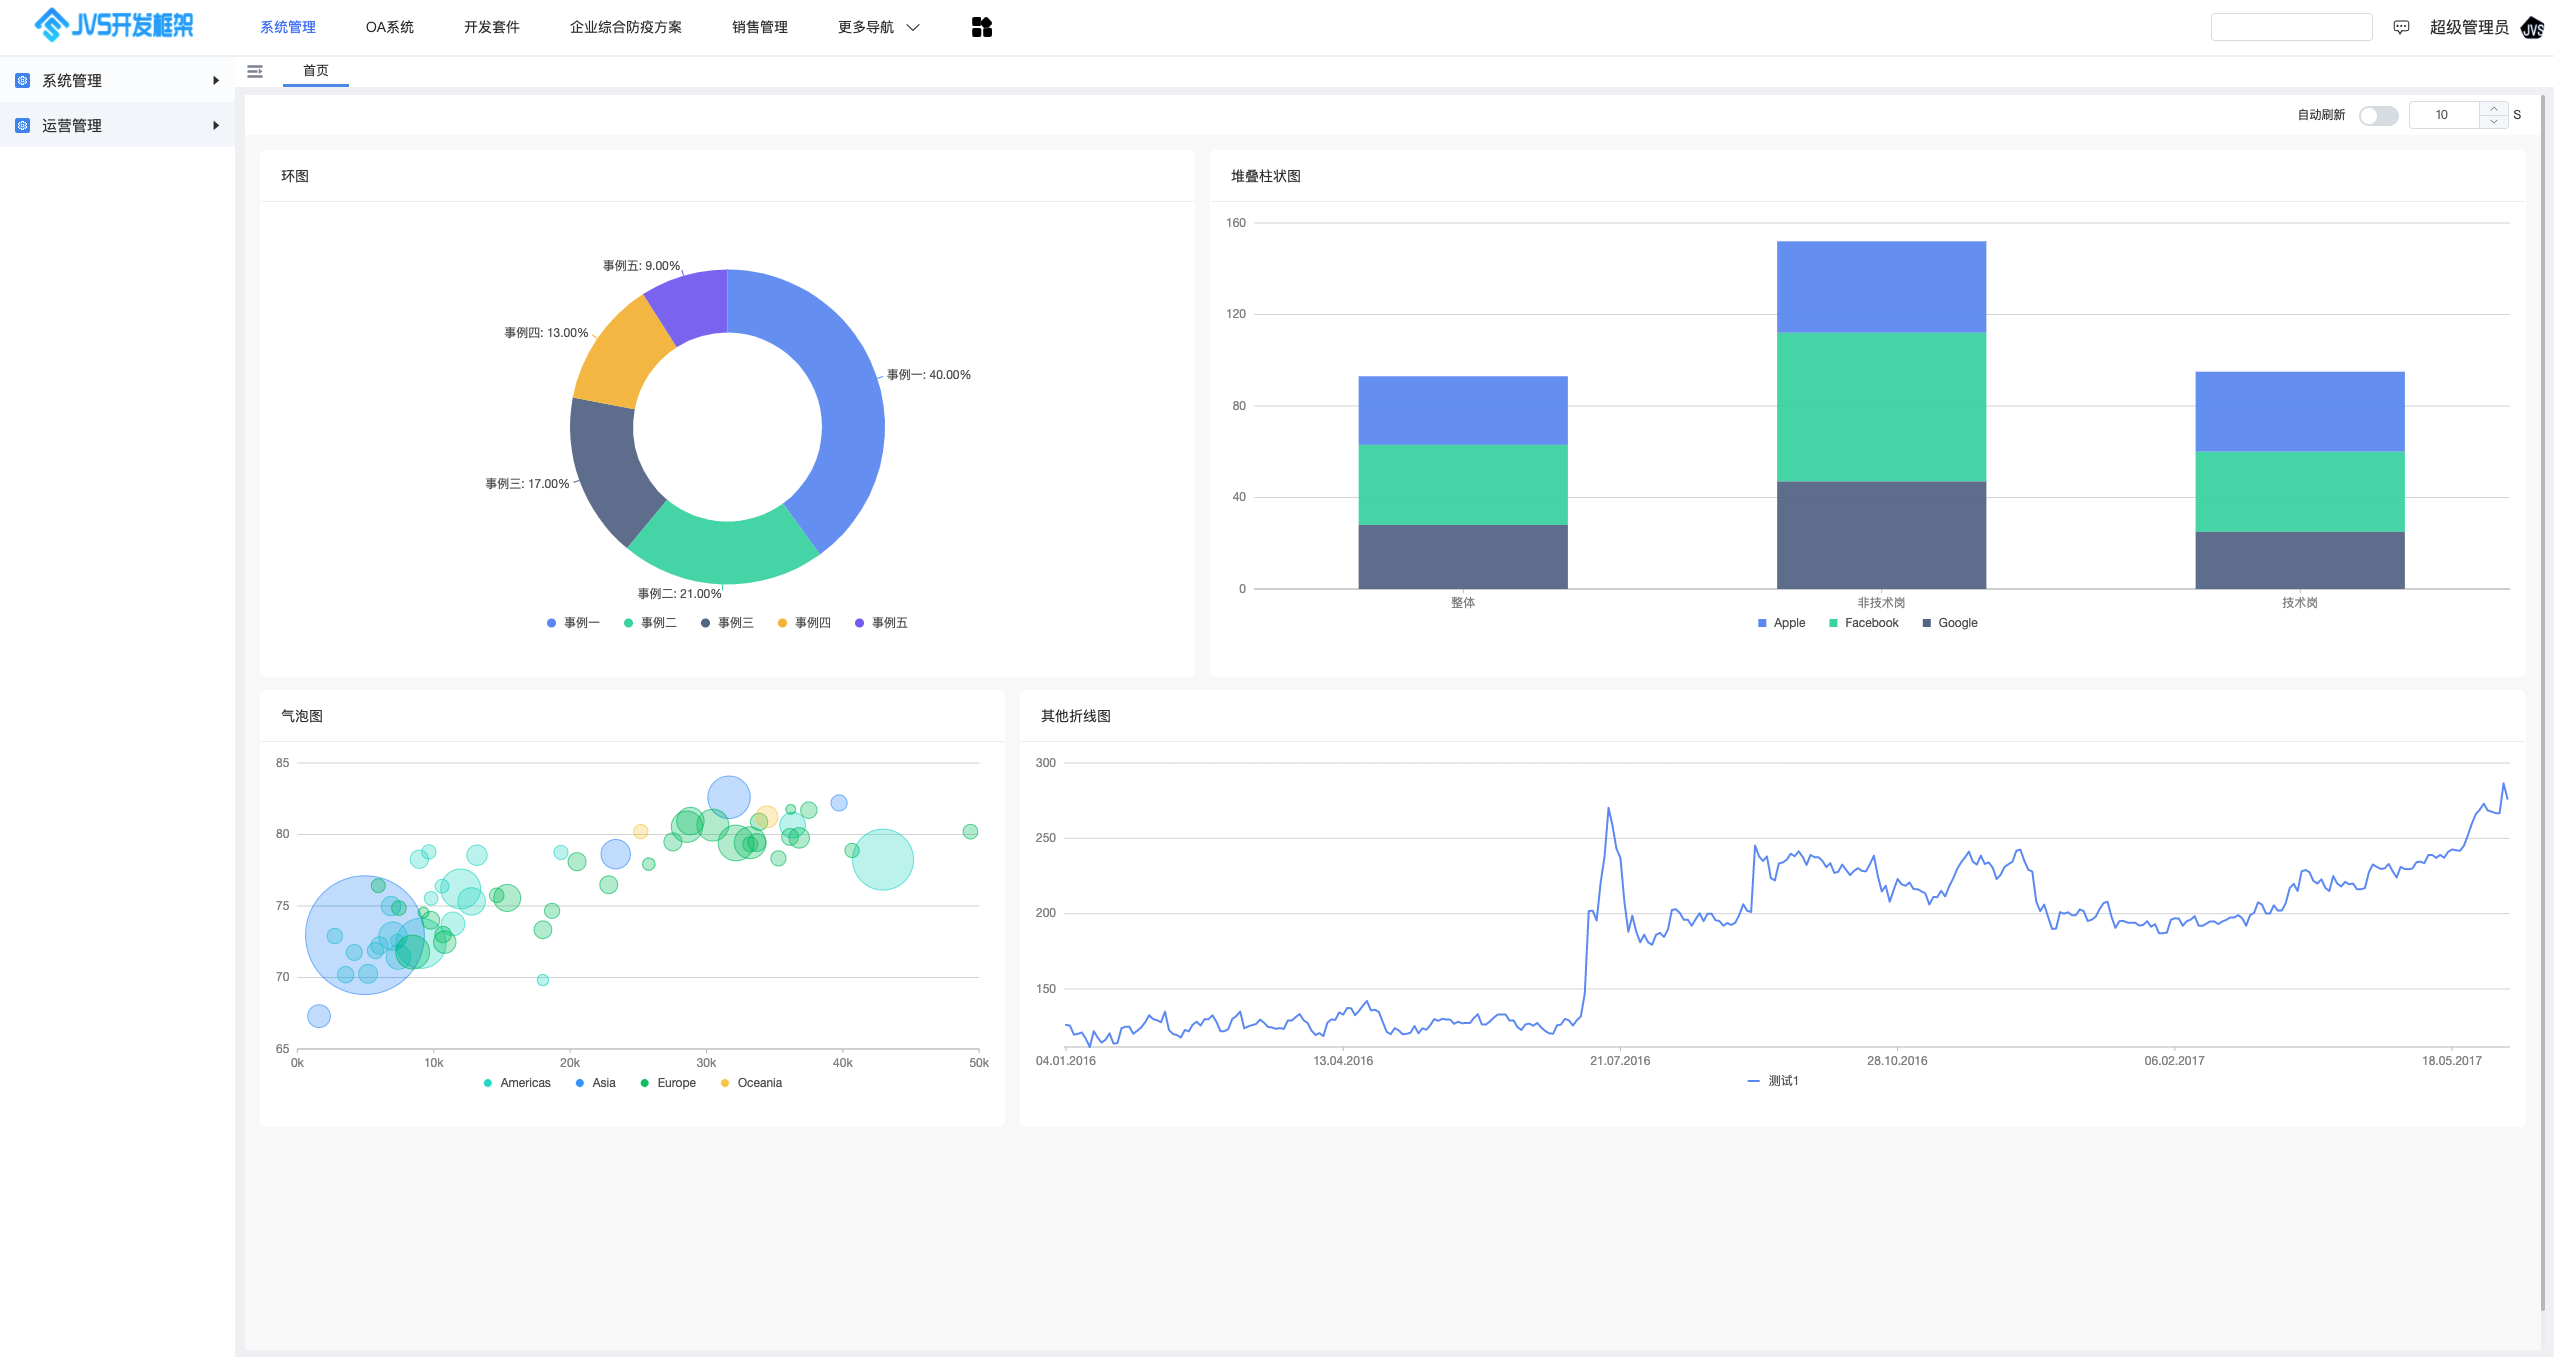Image resolution: width=2554 pixels, height=1357 pixels.
Task: Click the top search input box
Action: tap(2290, 27)
